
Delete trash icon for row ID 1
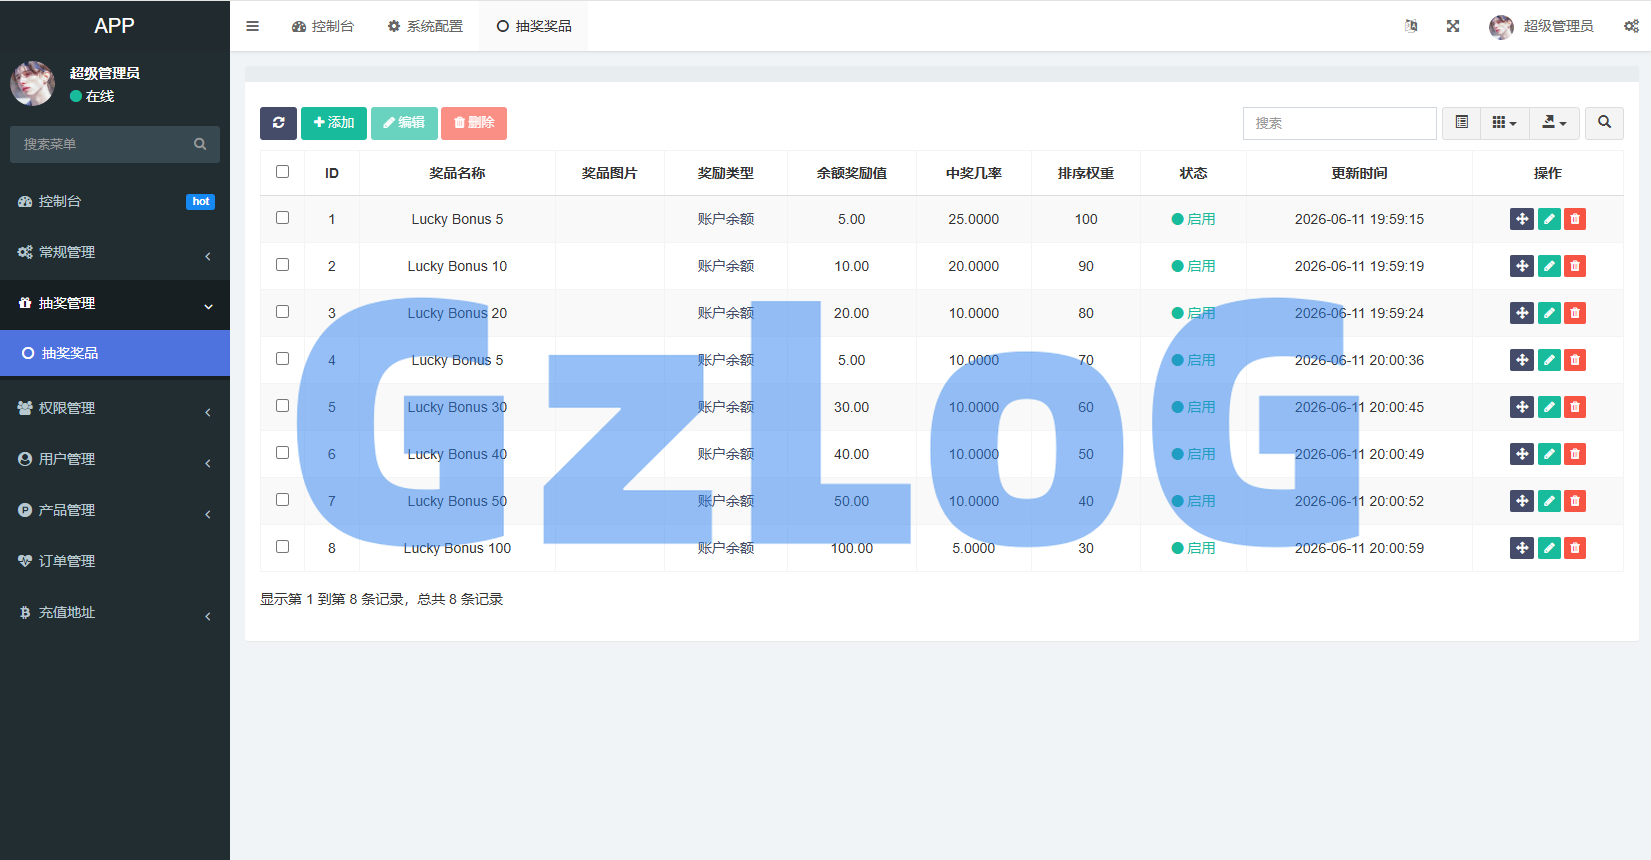click(1575, 219)
